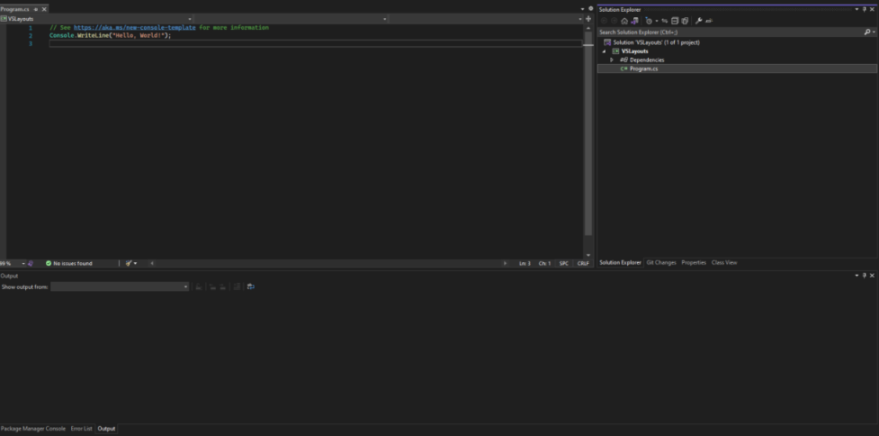
Task: Open Properties via the wrench icon
Action: point(698,21)
